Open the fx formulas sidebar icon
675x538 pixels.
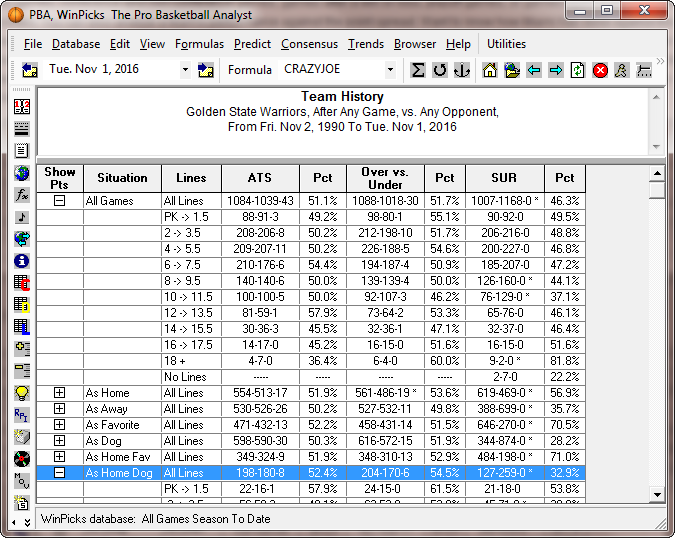point(22,195)
